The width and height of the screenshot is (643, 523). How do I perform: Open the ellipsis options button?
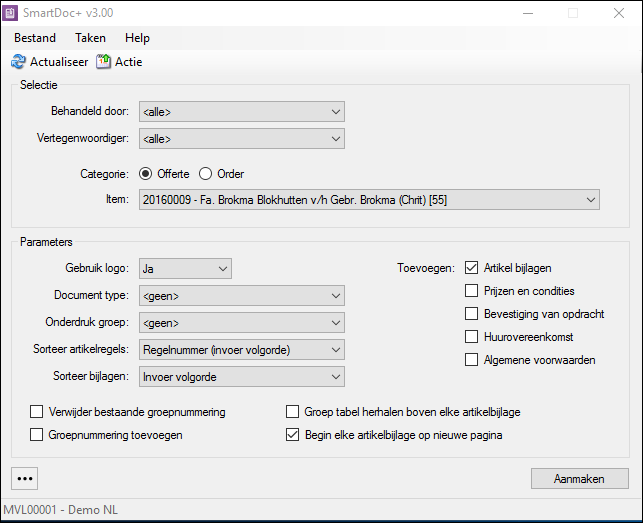pos(25,478)
